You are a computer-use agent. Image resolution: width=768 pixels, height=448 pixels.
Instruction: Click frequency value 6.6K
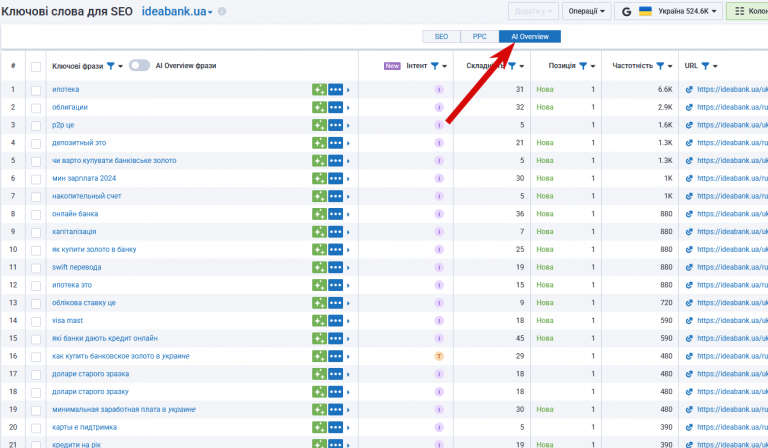point(665,90)
